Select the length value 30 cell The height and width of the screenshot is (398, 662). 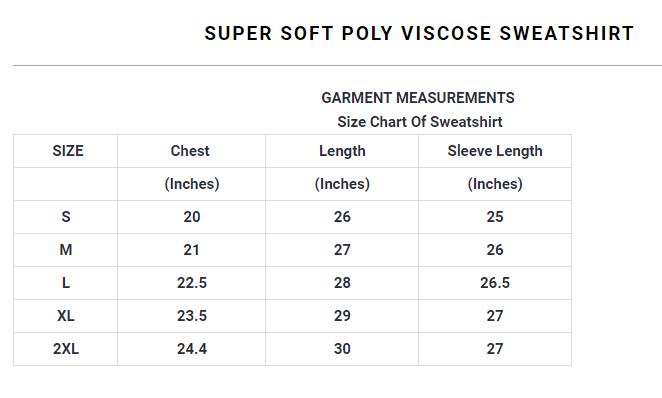pos(342,349)
